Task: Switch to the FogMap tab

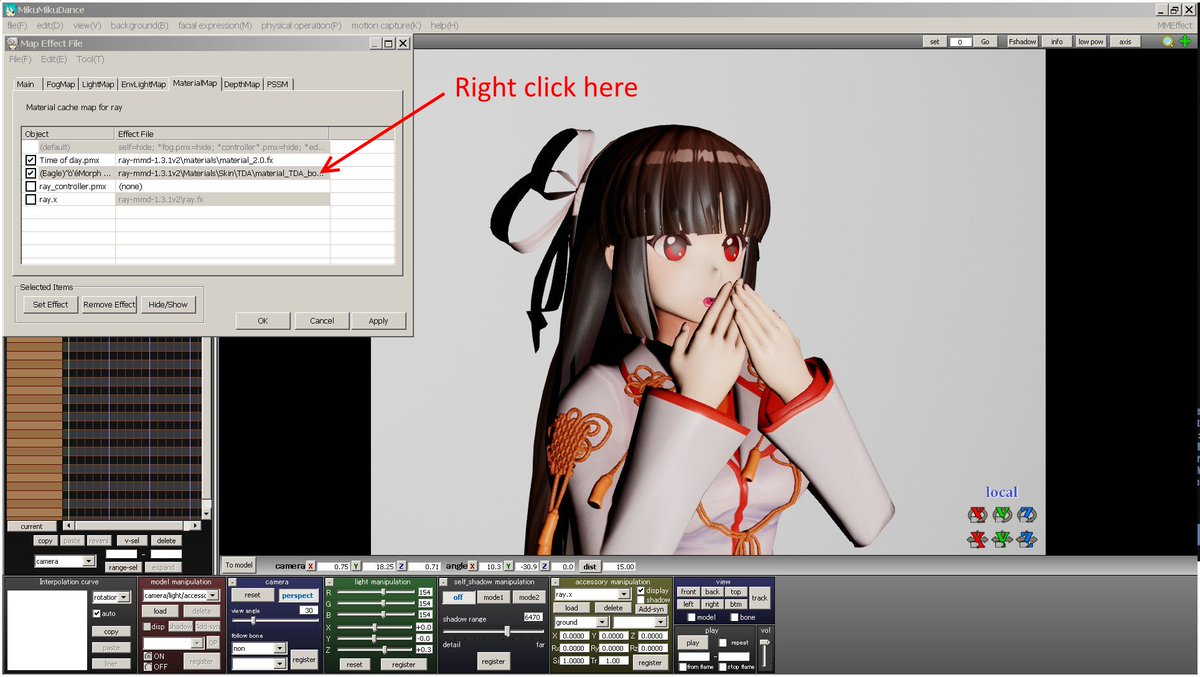Action: pyautogui.click(x=60, y=84)
